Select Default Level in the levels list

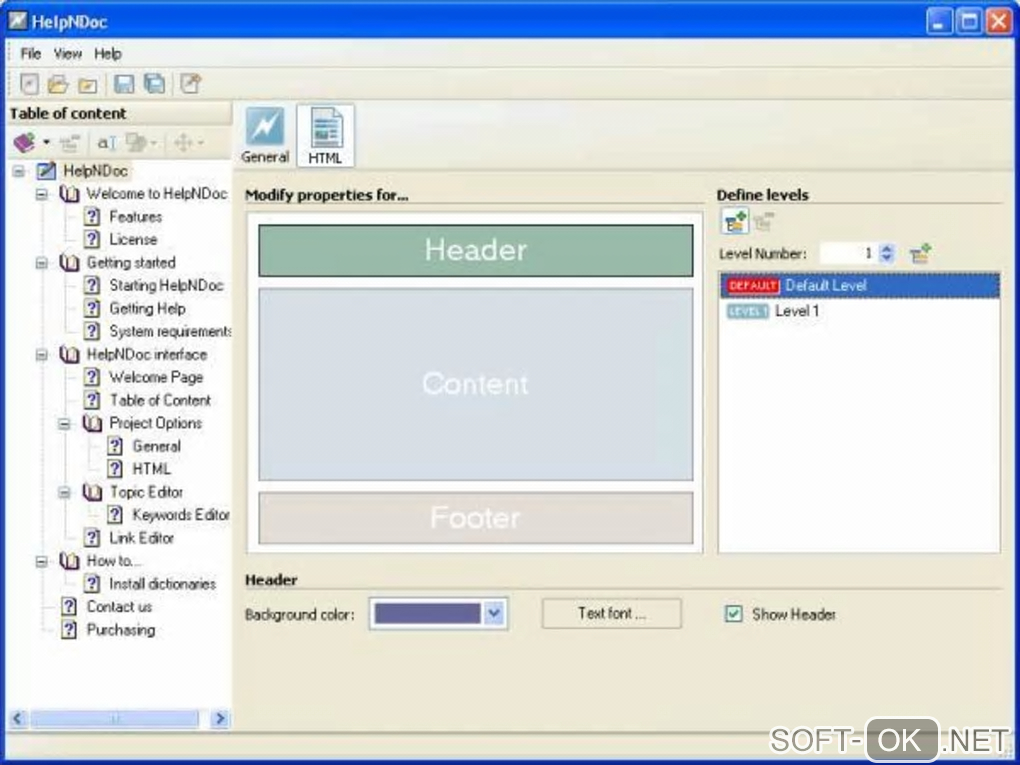[859, 286]
